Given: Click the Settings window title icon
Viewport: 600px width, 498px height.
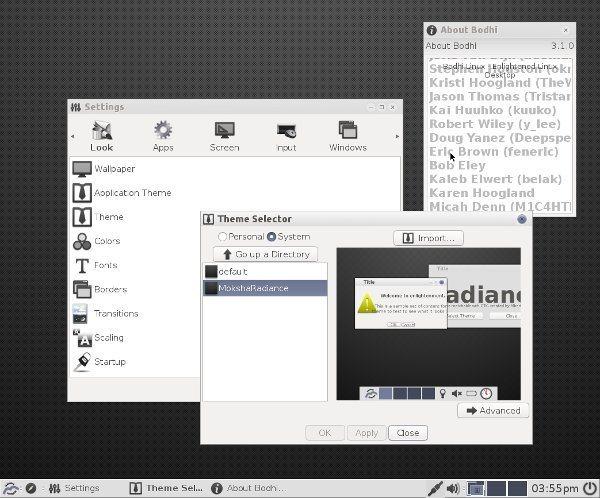Looking at the screenshot, I should tap(75, 107).
